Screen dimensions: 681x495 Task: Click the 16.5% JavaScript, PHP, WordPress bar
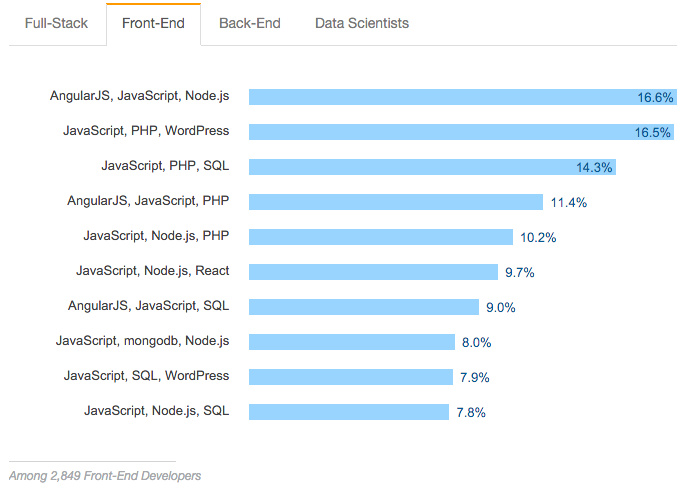point(461,132)
